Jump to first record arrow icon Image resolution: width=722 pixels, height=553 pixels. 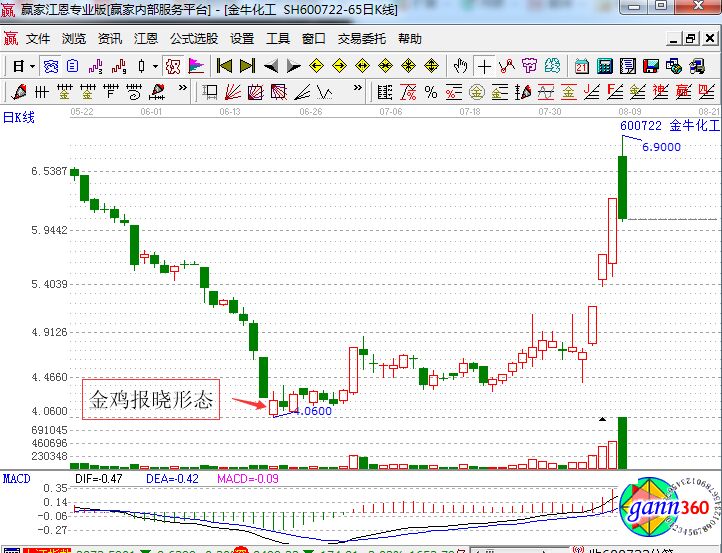click(224, 67)
